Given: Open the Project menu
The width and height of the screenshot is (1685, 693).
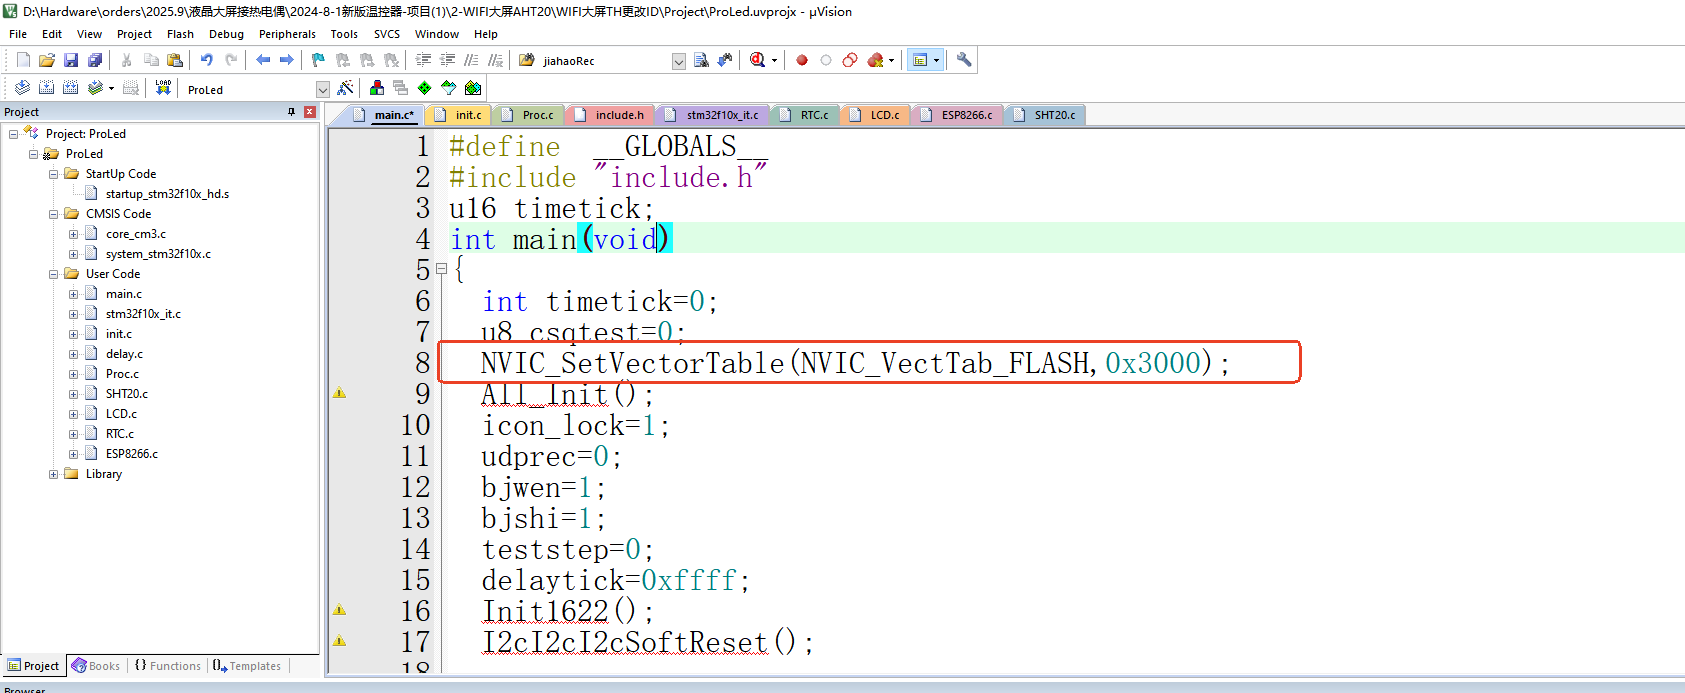Looking at the screenshot, I should [x=134, y=34].
